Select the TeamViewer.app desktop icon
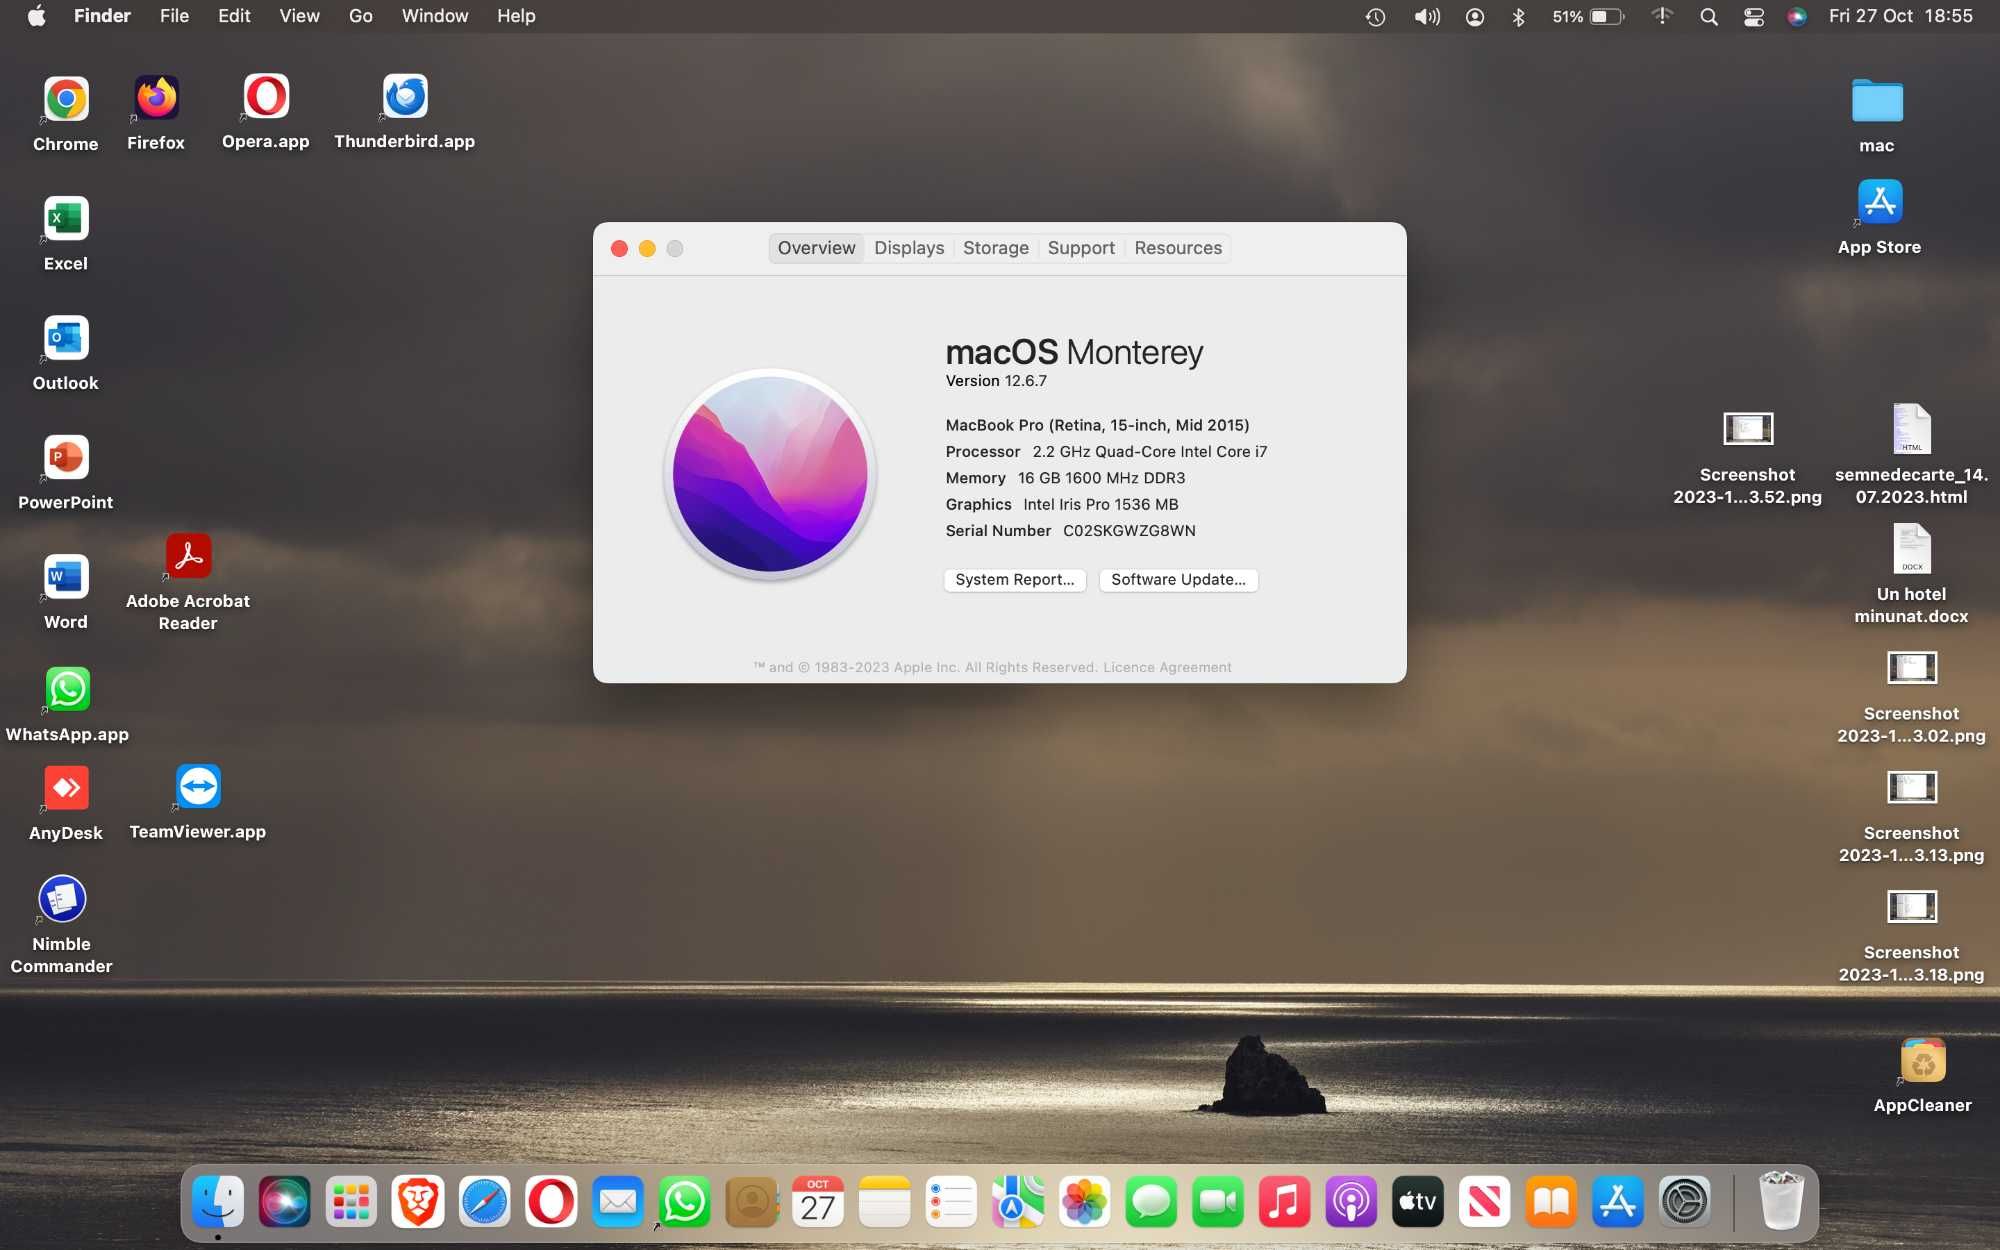2000x1250 pixels. tap(198, 787)
